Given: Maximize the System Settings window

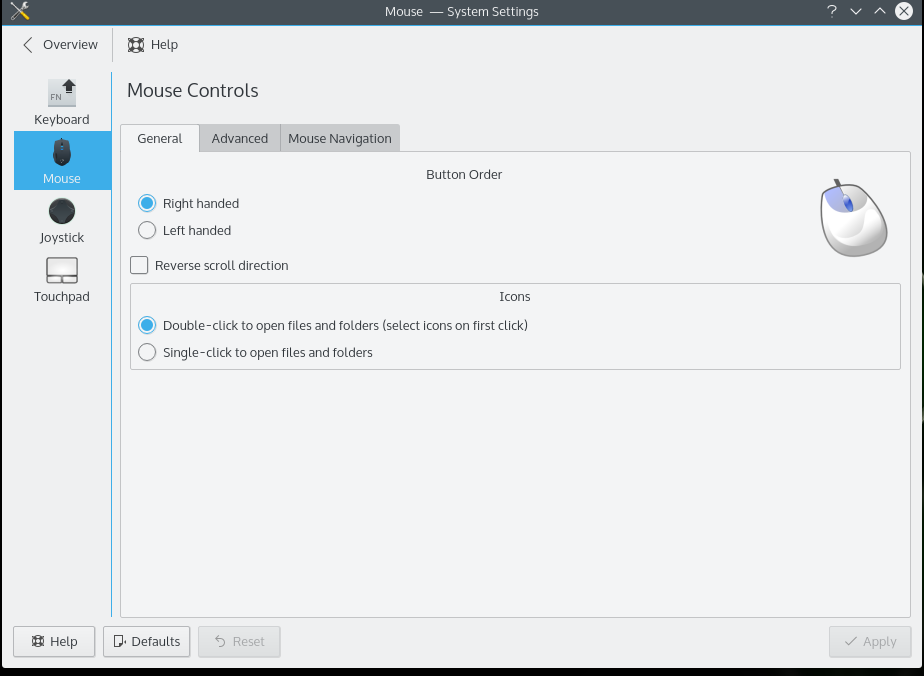Looking at the screenshot, I should point(880,11).
